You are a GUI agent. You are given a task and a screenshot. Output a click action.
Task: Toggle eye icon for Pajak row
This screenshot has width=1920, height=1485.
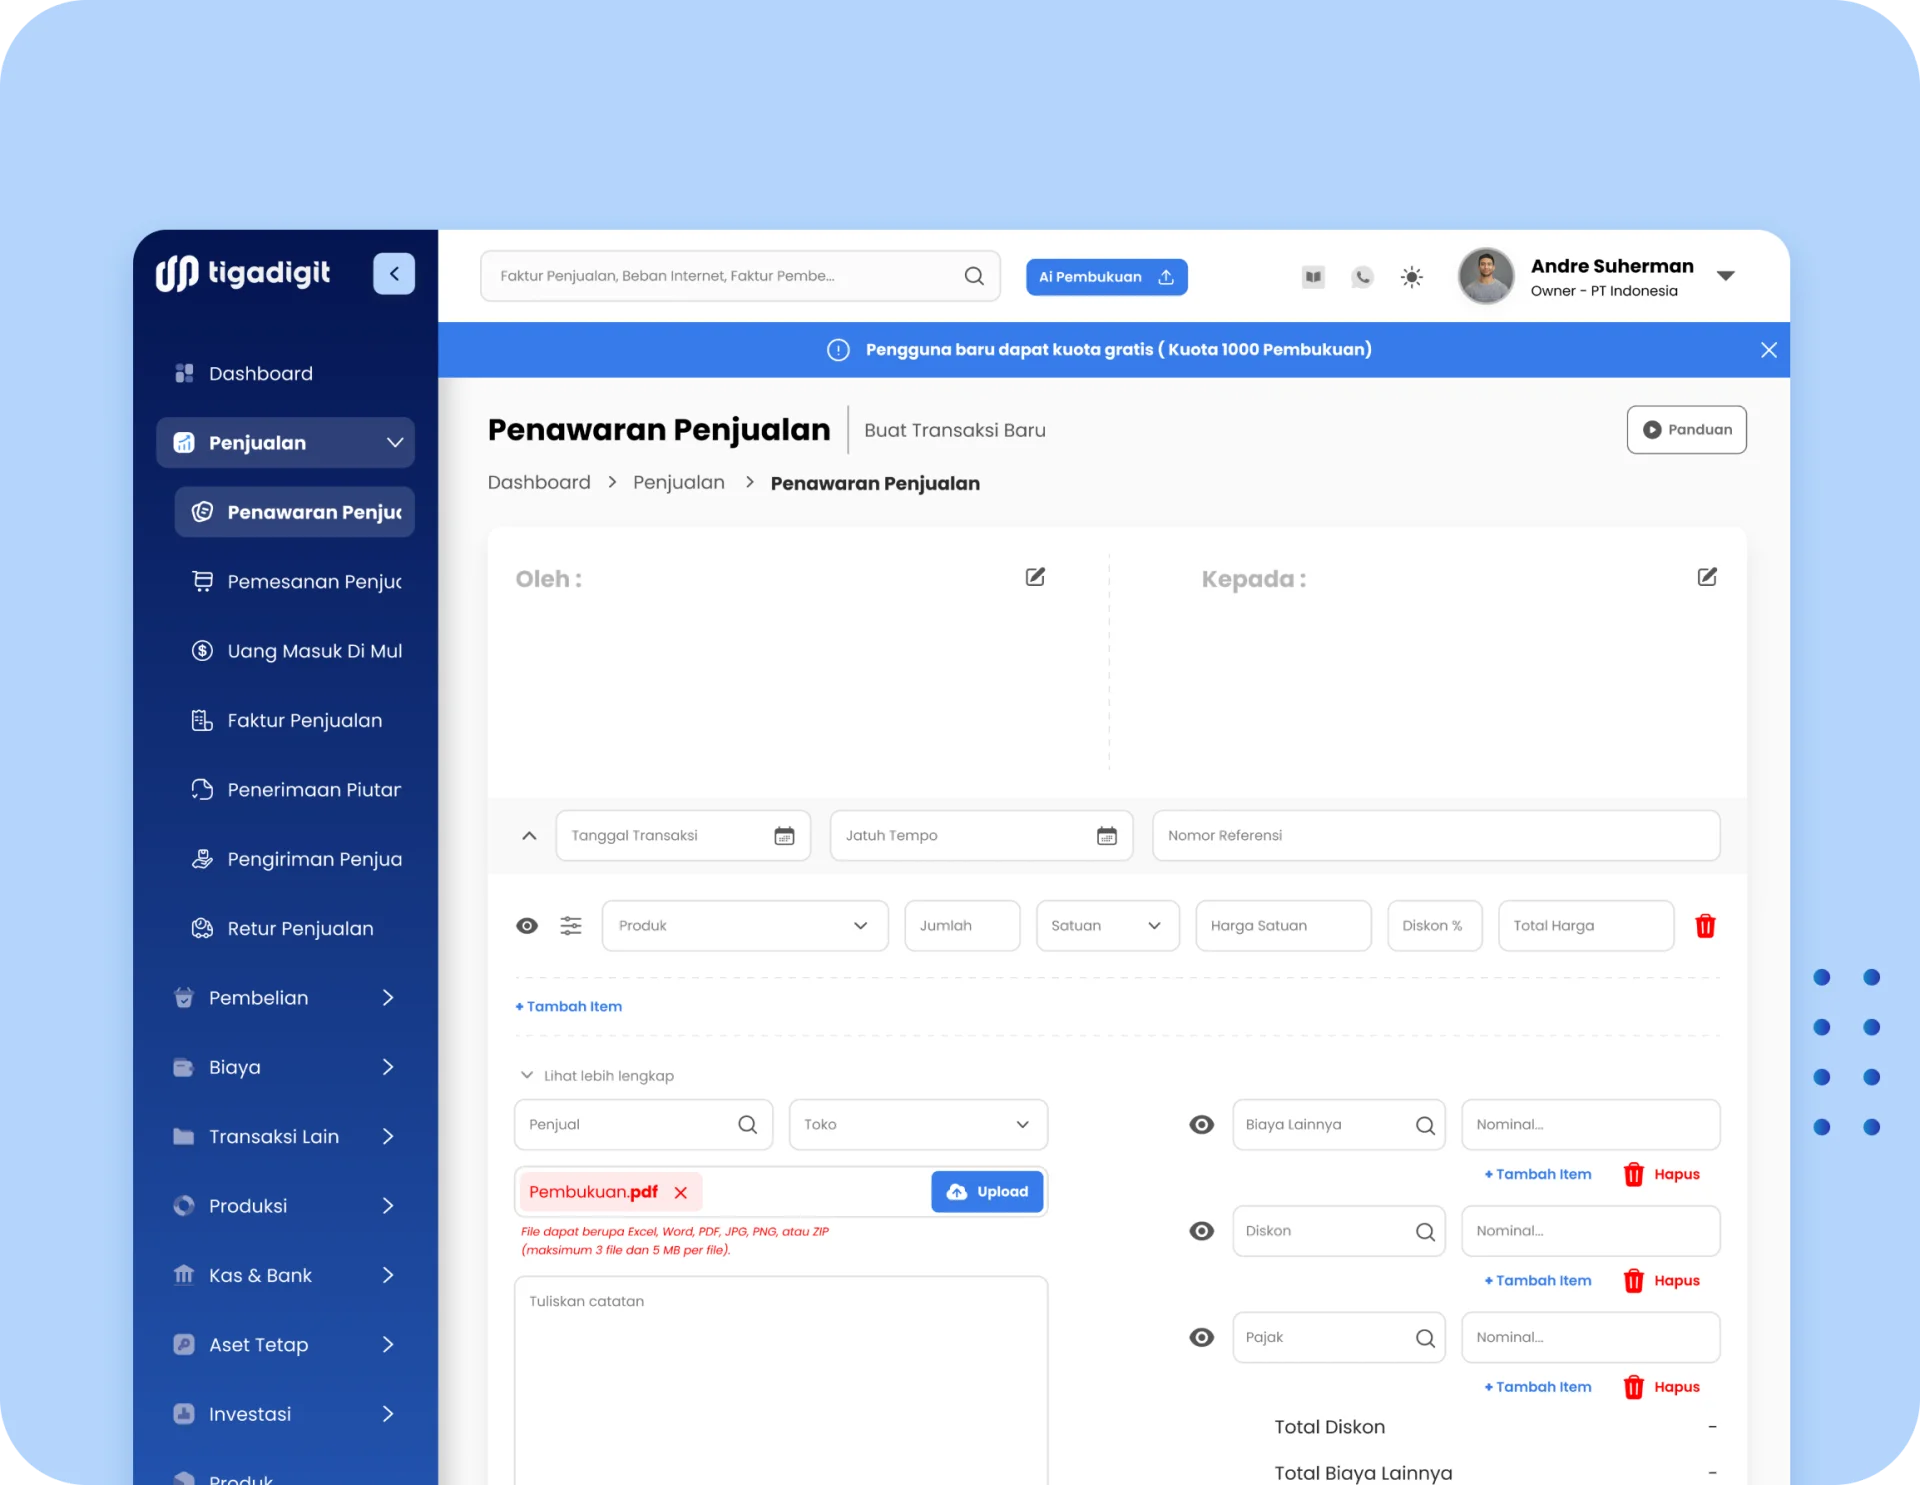[1201, 1338]
